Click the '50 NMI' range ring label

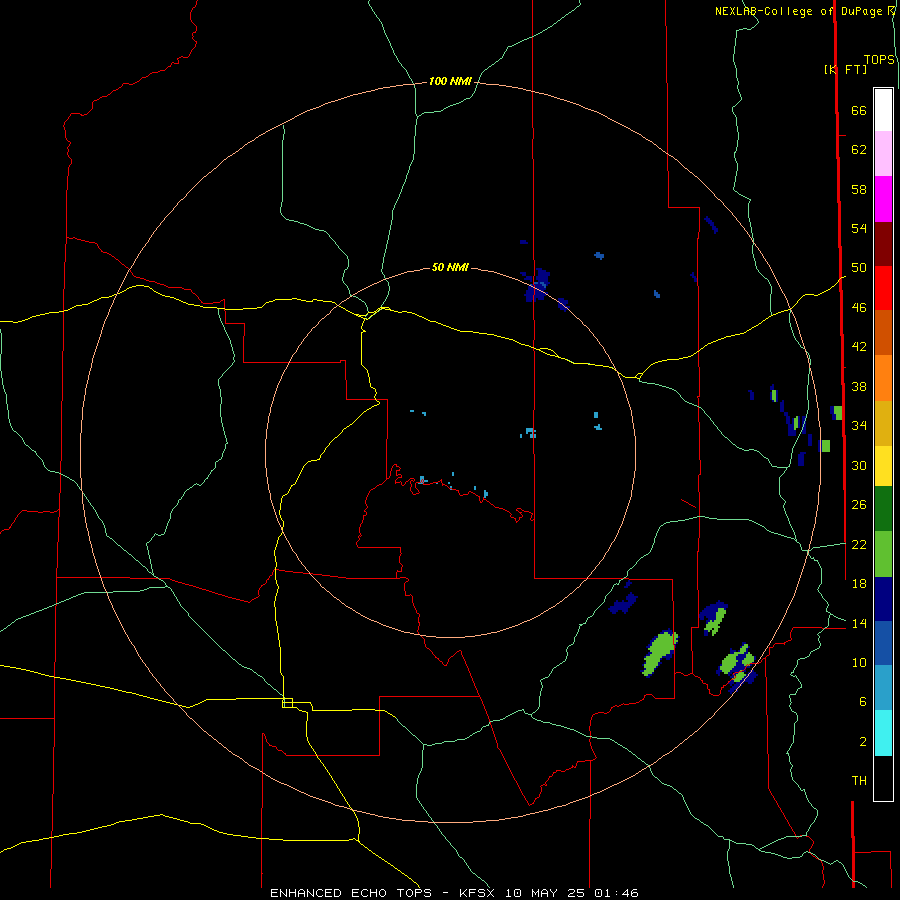(x=450, y=267)
